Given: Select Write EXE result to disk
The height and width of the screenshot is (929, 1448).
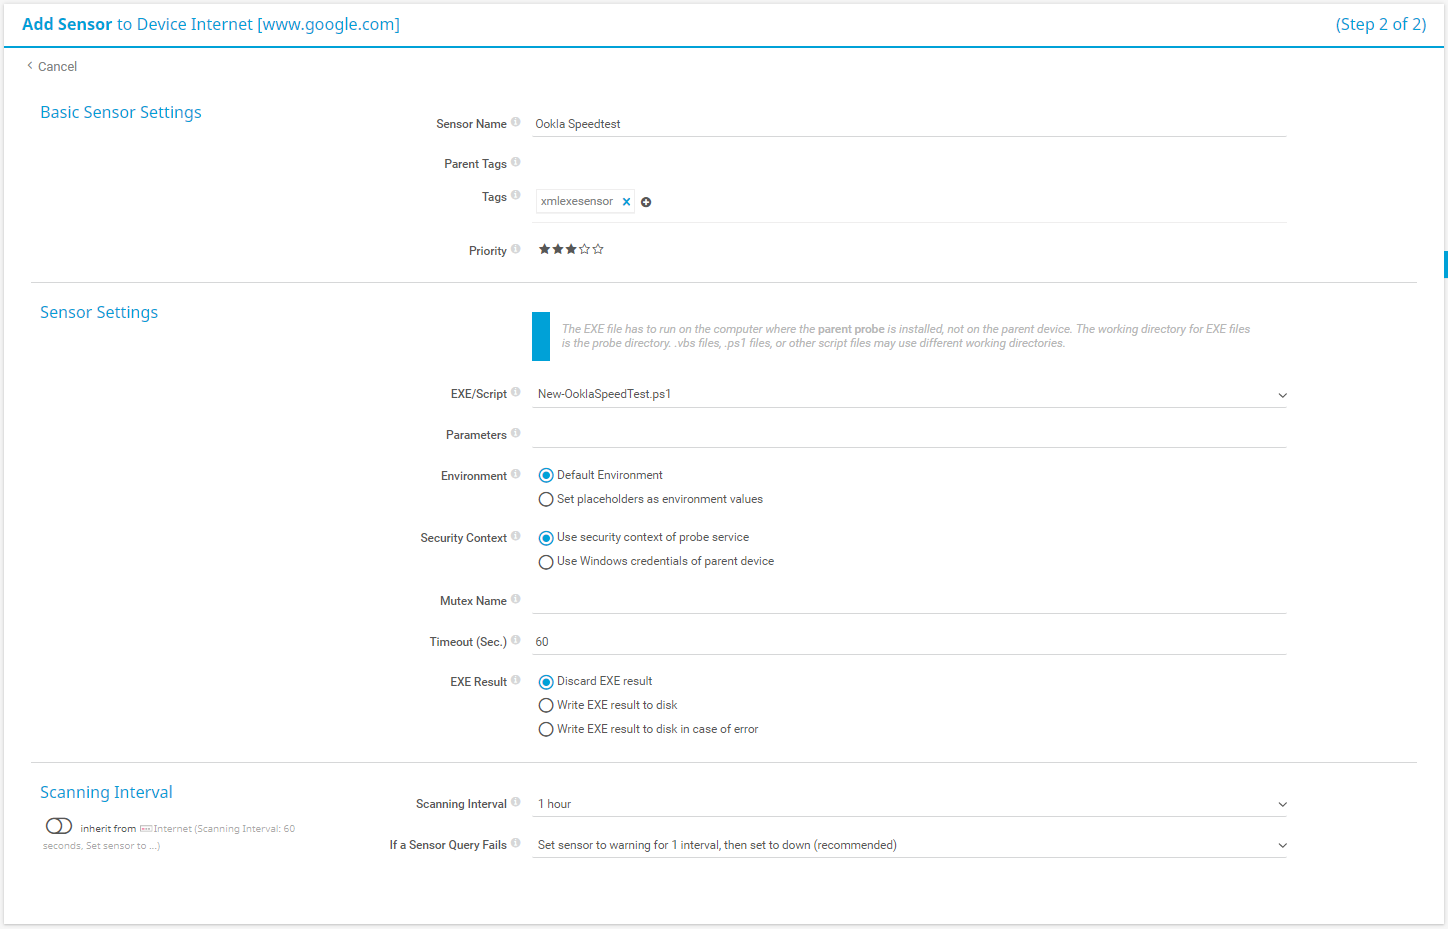Looking at the screenshot, I should tap(546, 706).
